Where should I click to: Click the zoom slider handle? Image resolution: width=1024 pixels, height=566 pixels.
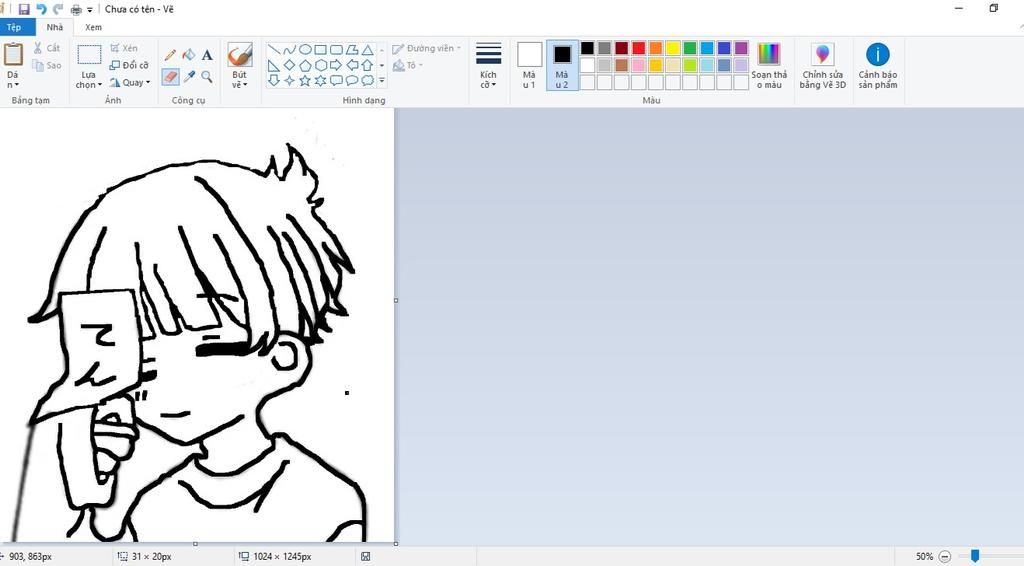point(974,556)
